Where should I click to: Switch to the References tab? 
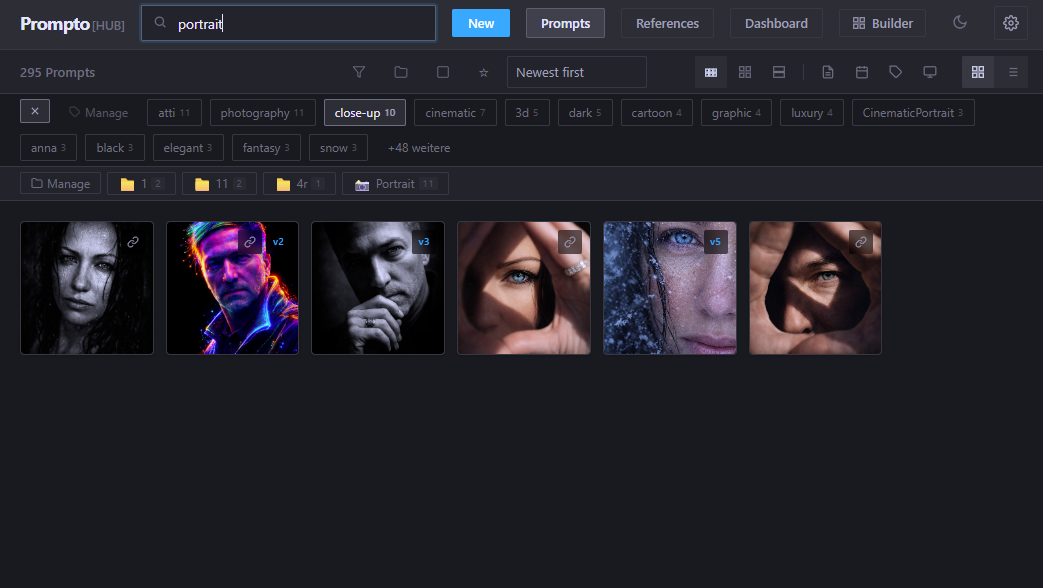click(x=667, y=22)
